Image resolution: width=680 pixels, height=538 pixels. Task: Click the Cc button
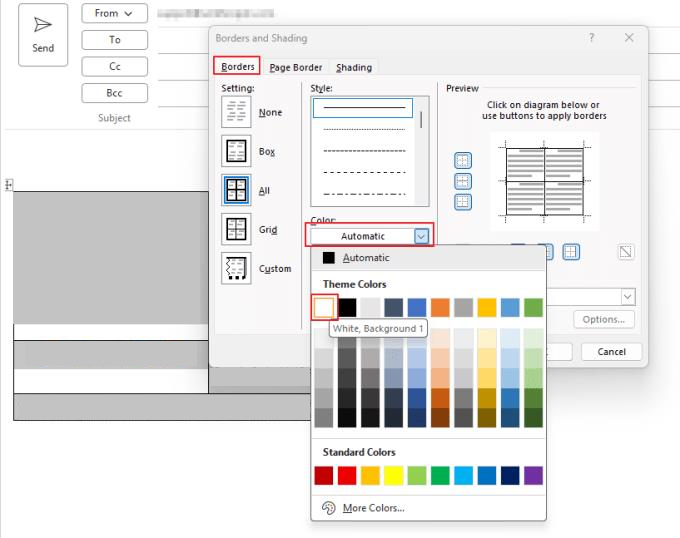coord(114,66)
